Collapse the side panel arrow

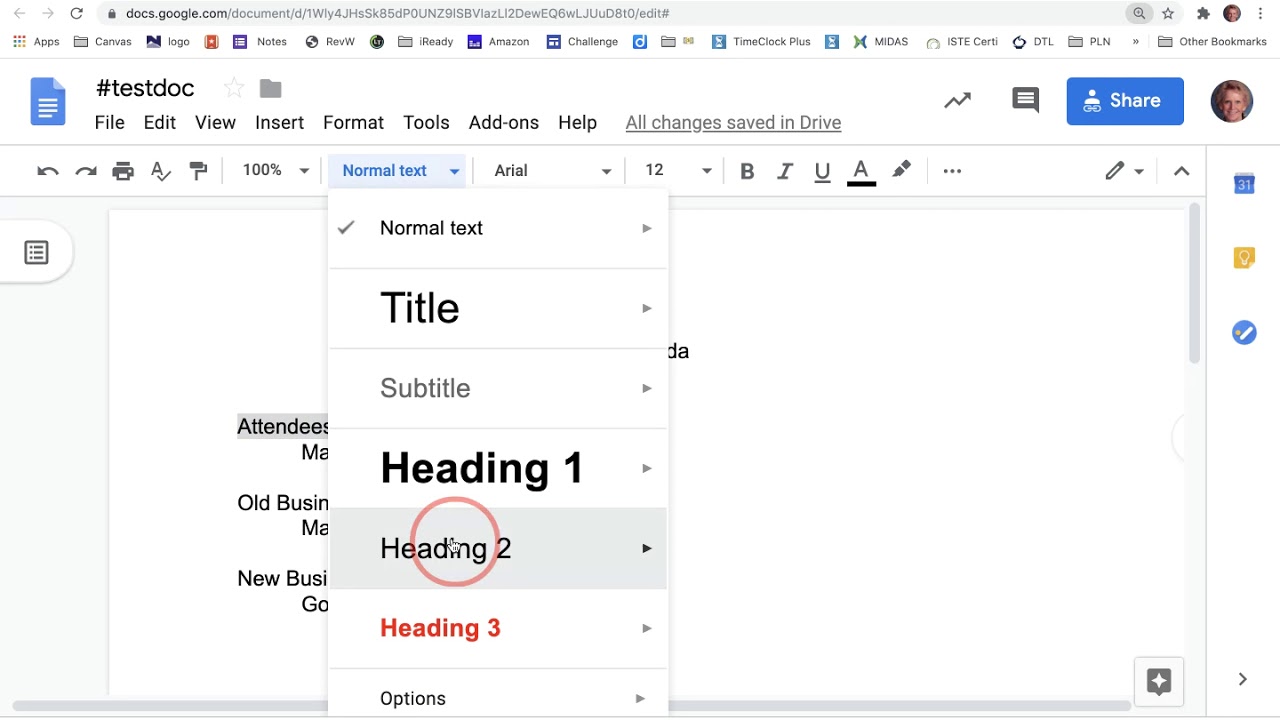pyautogui.click(x=1243, y=679)
